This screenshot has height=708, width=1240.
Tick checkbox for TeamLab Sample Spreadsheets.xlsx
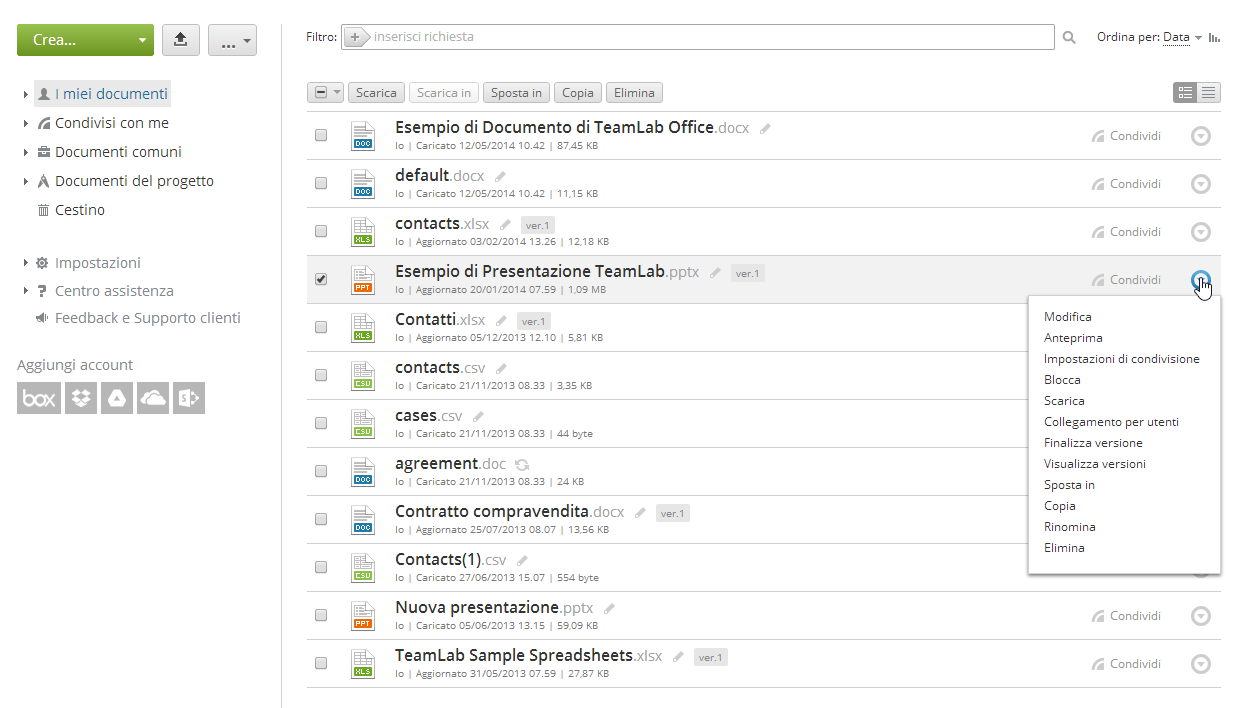tap(321, 663)
